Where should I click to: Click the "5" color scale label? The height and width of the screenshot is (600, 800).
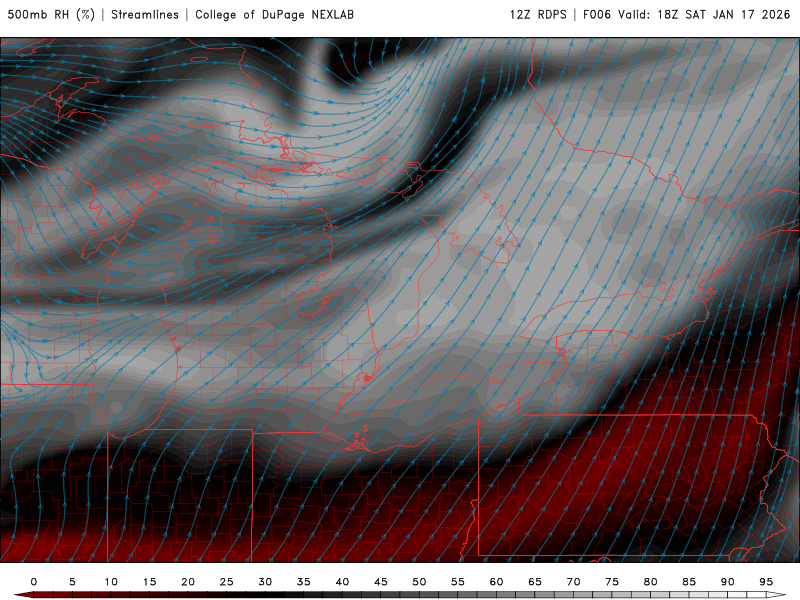click(72, 582)
